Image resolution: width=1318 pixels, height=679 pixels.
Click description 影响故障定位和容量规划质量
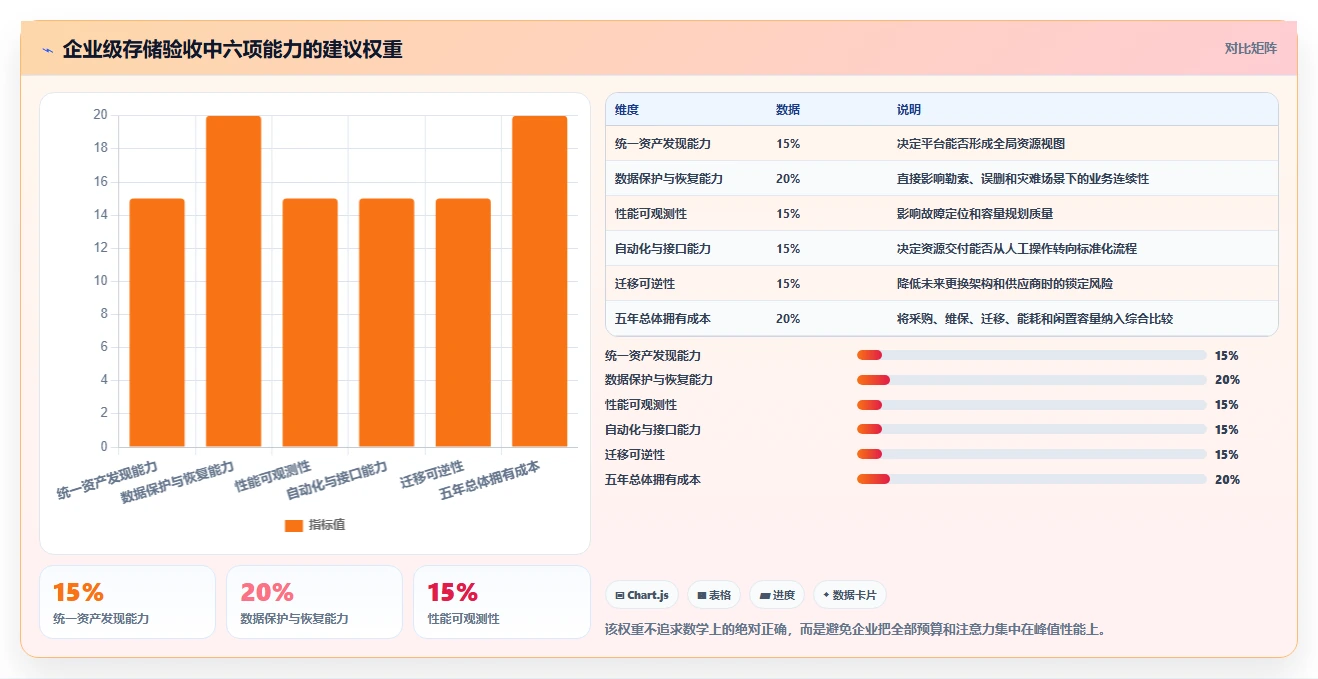coord(975,214)
